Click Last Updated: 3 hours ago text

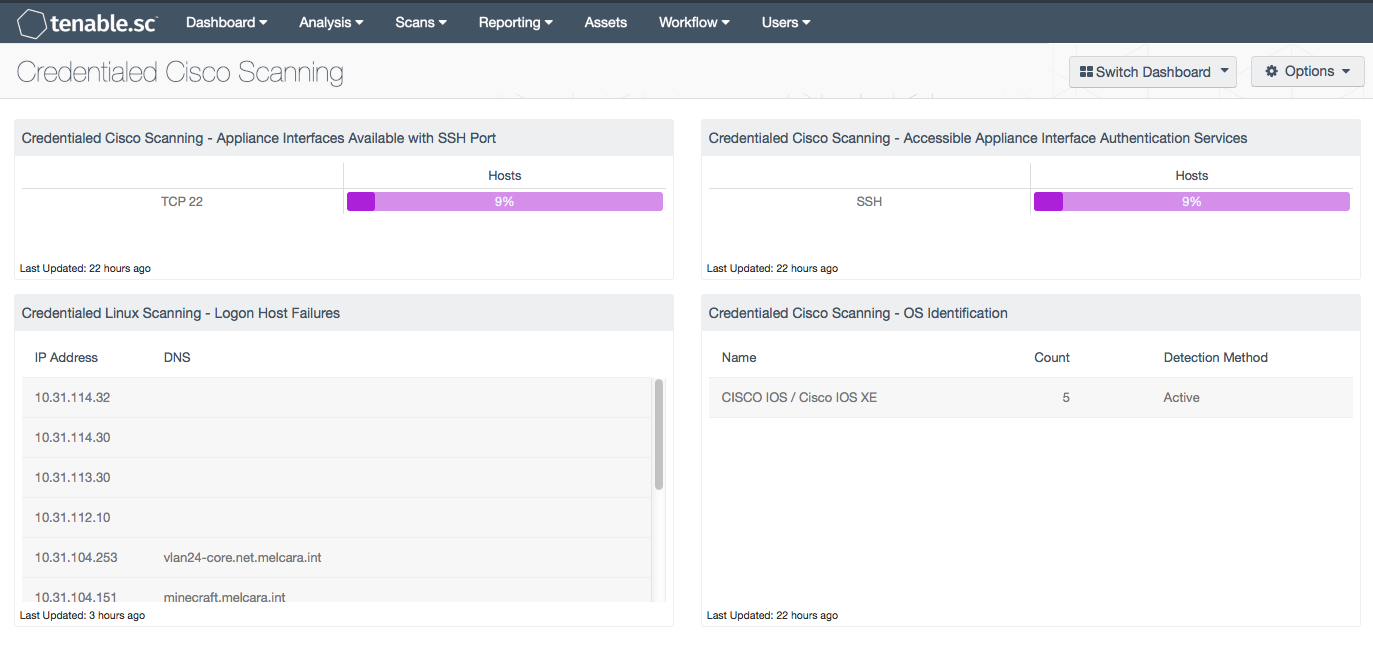tap(83, 616)
